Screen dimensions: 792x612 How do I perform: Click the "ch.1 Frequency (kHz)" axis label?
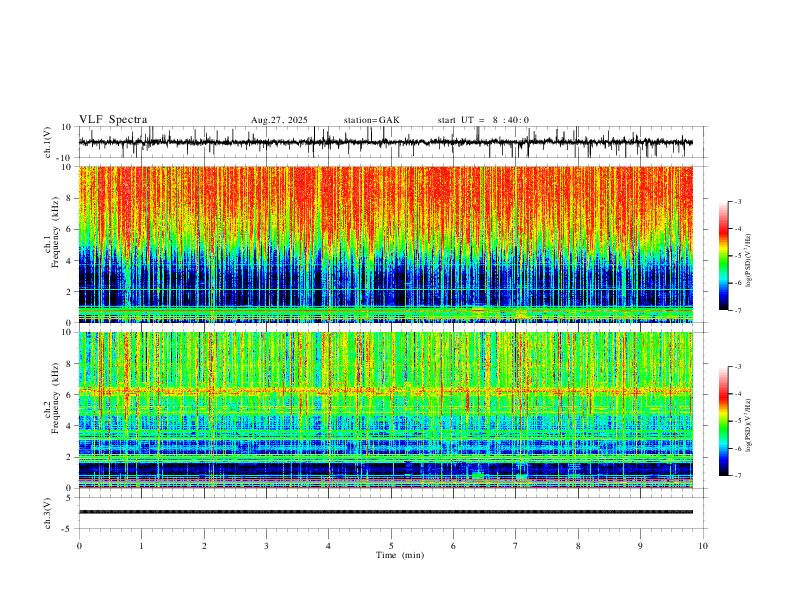(x=52, y=232)
